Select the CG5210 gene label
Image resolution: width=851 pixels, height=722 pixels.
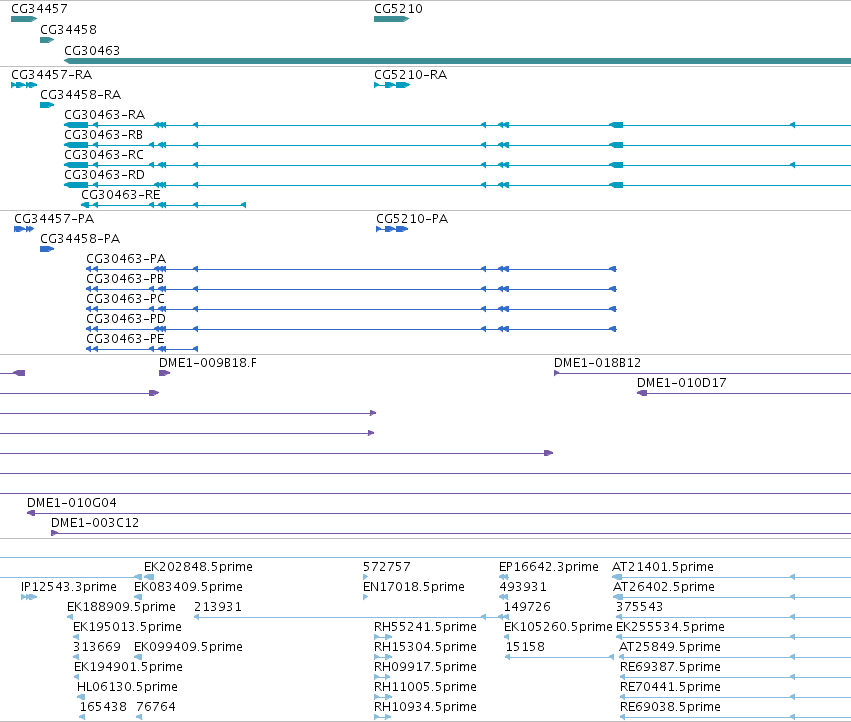point(398,9)
